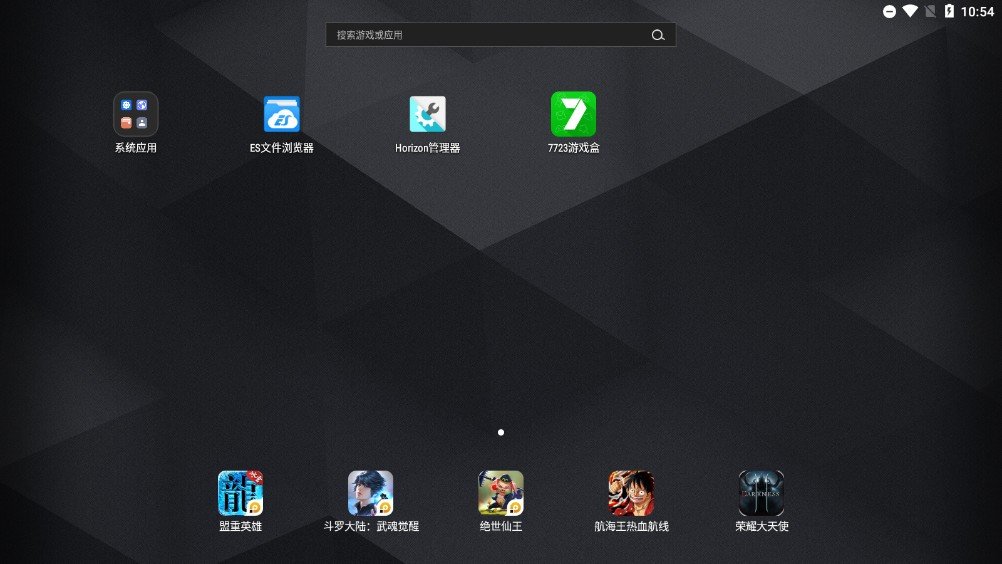Tap the Wi-Fi status icon
Viewport: 1002px width, 564px height.
pyautogui.click(x=910, y=11)
